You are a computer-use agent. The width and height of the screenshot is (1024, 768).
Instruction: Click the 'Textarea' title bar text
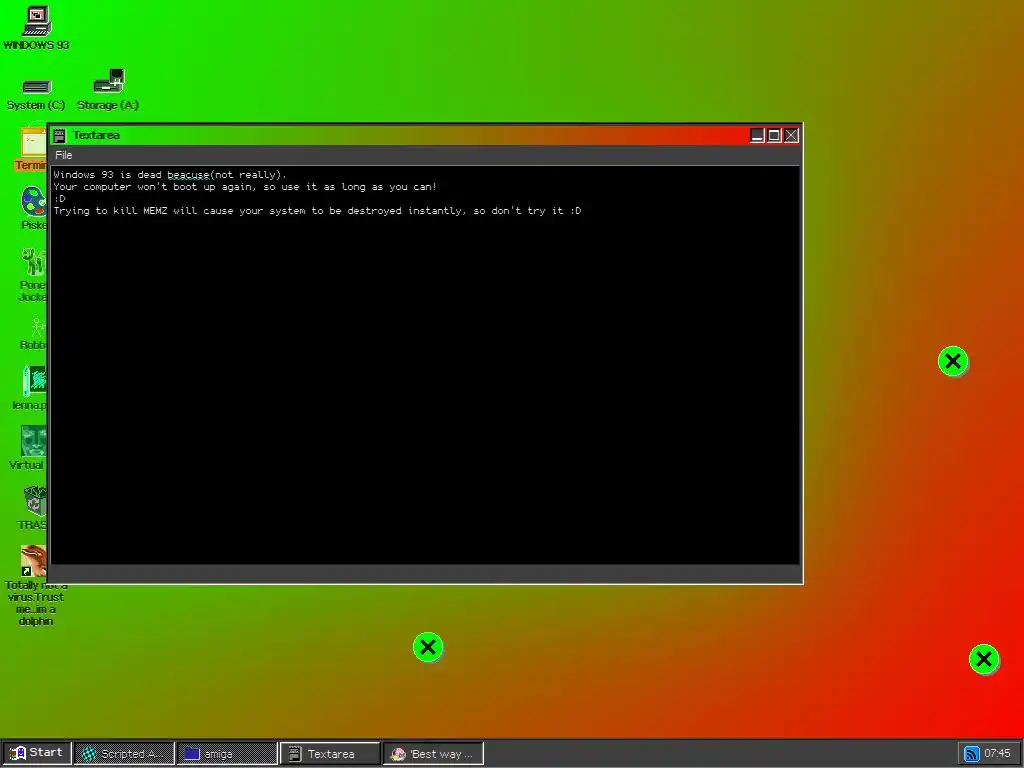coord(96,135)
